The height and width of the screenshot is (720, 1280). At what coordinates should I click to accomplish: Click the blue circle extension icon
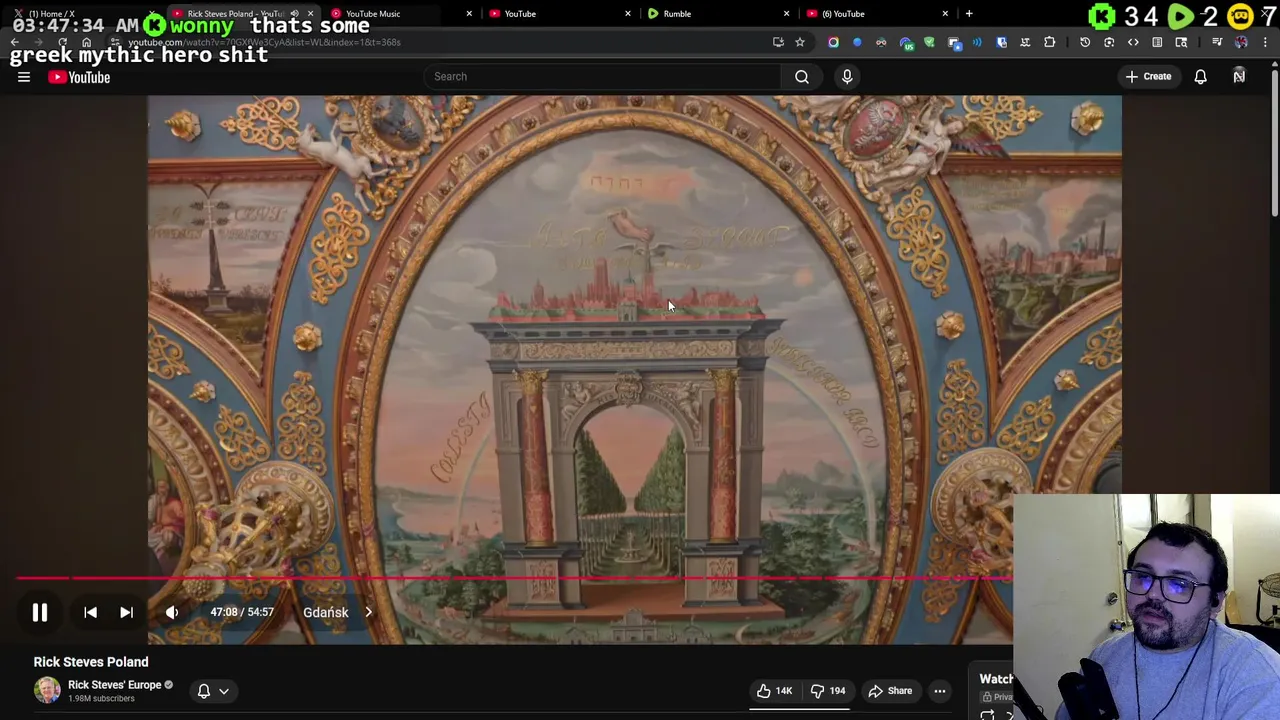(x=857, y=42)
